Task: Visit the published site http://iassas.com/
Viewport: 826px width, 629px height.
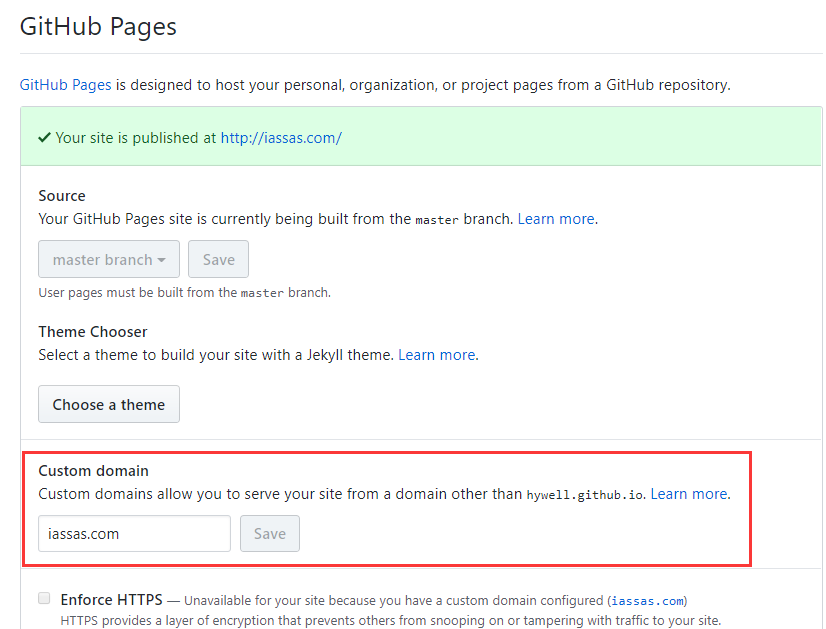Action: (280, 137)
